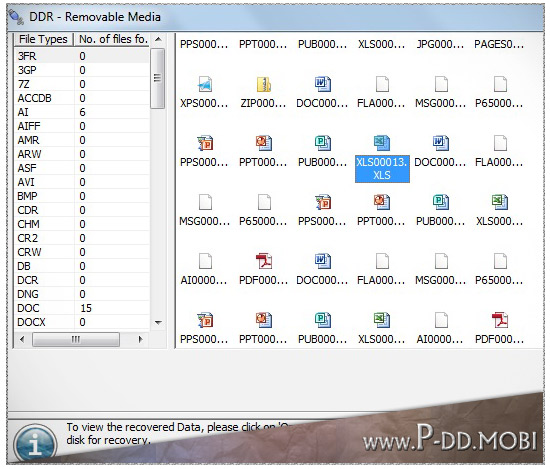This screenshot has height=469, width=550.
Task: Select the teal PUB000 Publisher file icon
Action: [x=323, y=143]
